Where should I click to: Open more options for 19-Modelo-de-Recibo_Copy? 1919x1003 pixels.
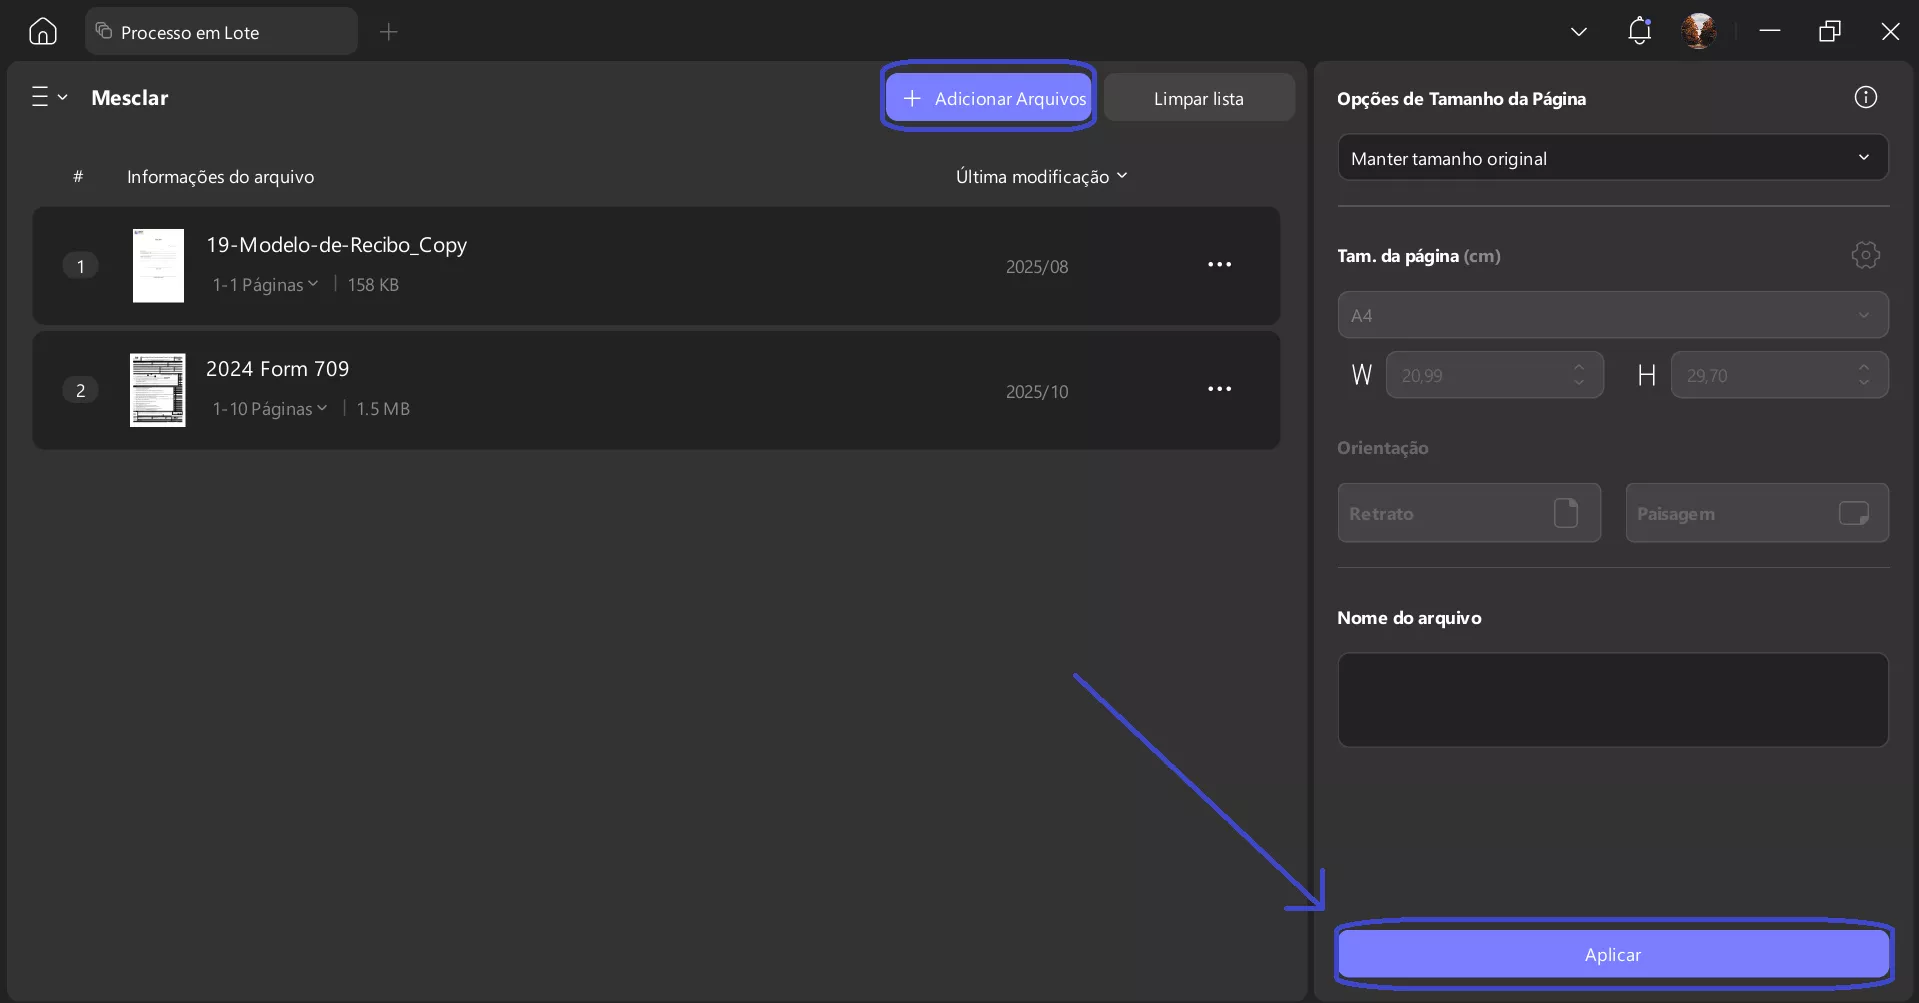tap(1219, 264)
